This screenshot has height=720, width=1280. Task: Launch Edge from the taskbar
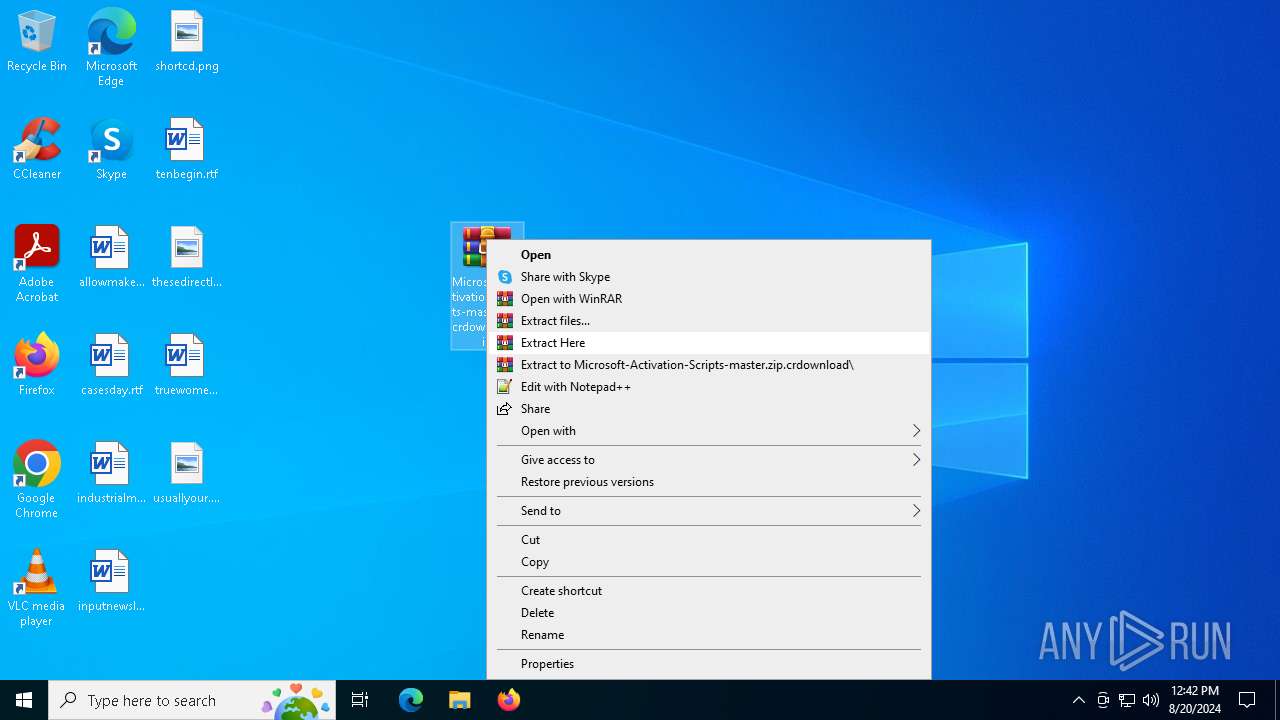[x=411, y=700]
